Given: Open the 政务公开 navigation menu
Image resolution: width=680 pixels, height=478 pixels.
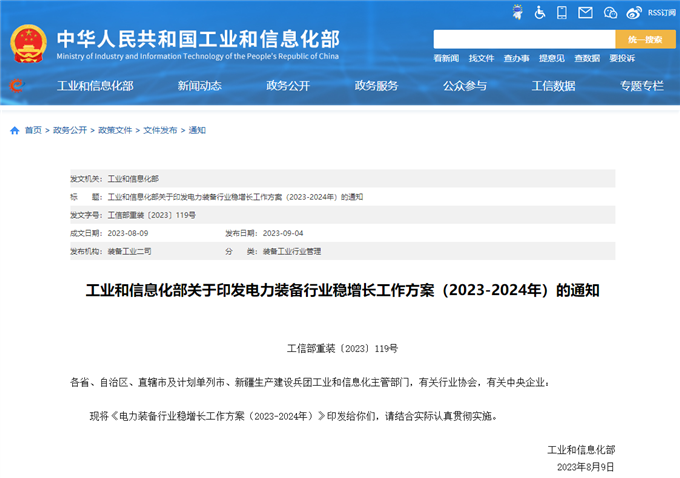Looking at the screenshot, I should click(288, 86).
